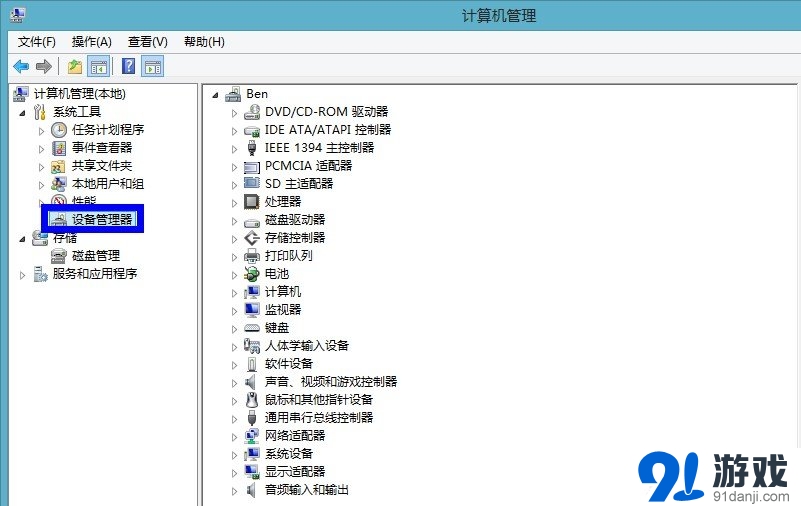Expand the 本地用户和组 tree node
The width and height of the screenshot is (801, 506).
[x=41, y=185]
